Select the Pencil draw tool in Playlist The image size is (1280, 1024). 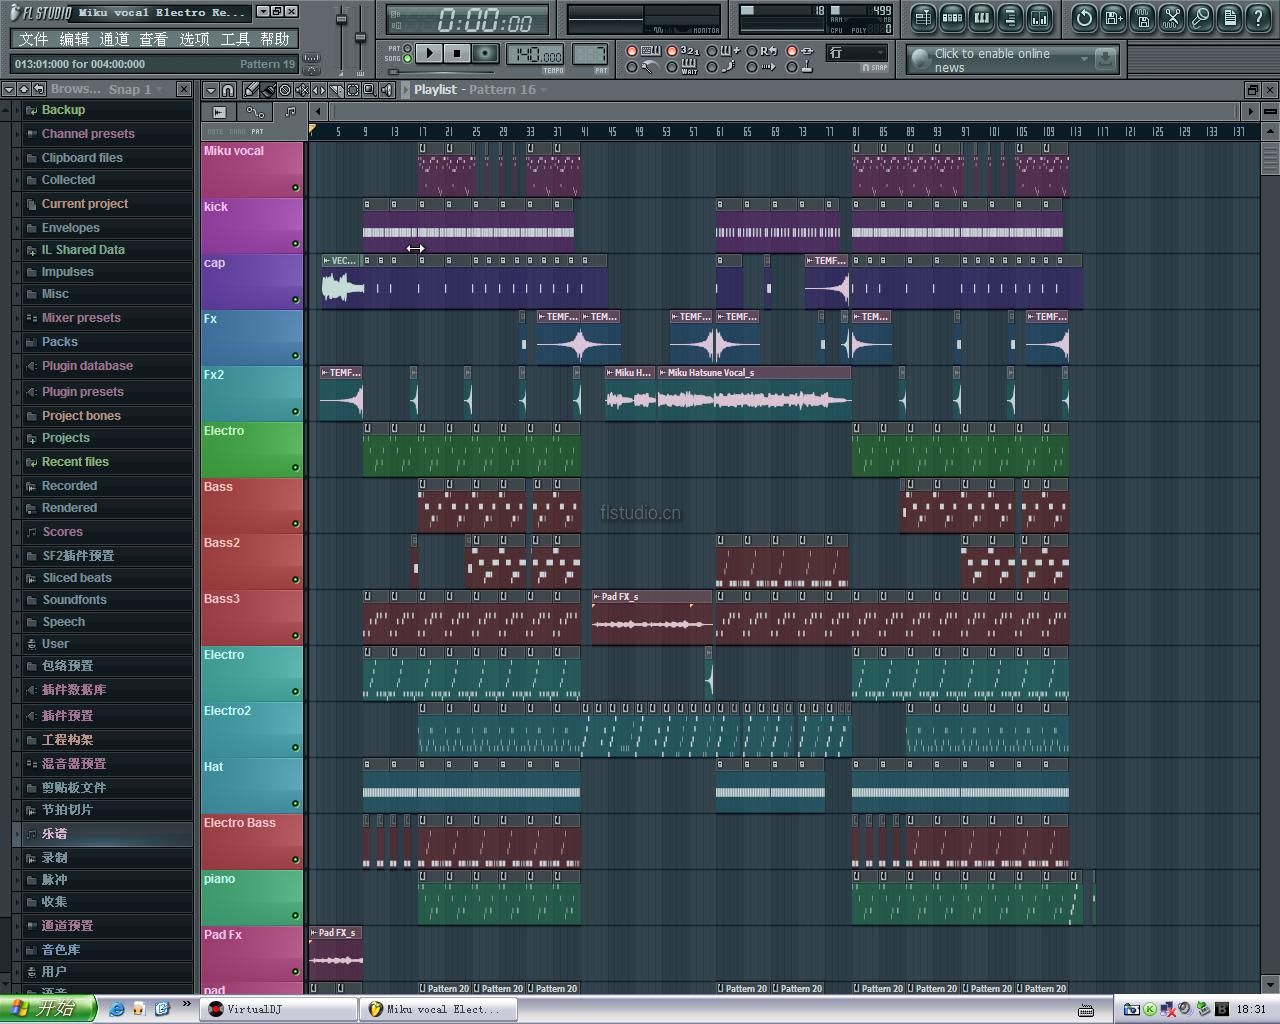(x=252, y=90)
